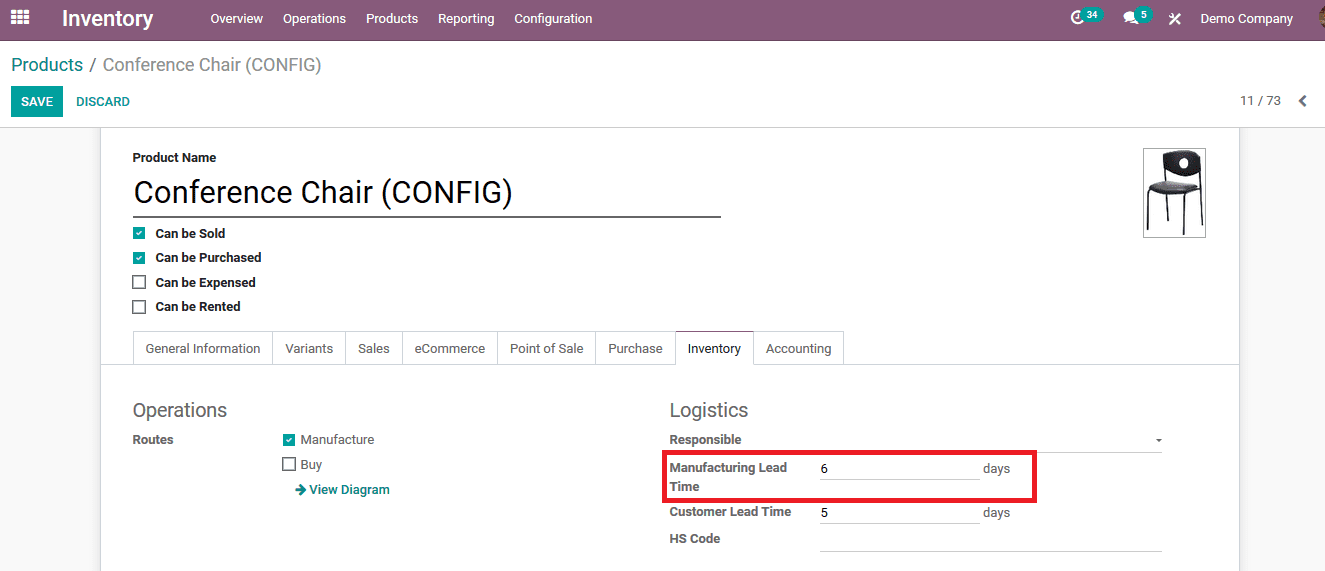Select the Inventory tab
Viewport: 1325px width, 571px height.
(714, 348)
